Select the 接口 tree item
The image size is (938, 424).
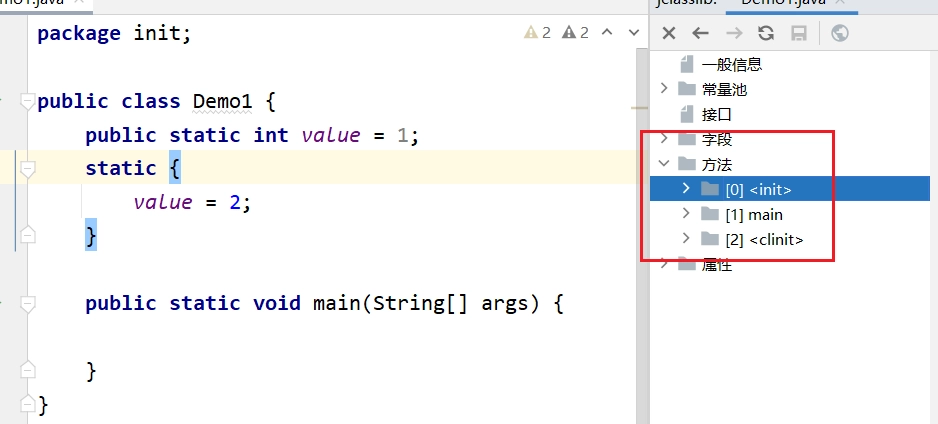pos(716,114)
